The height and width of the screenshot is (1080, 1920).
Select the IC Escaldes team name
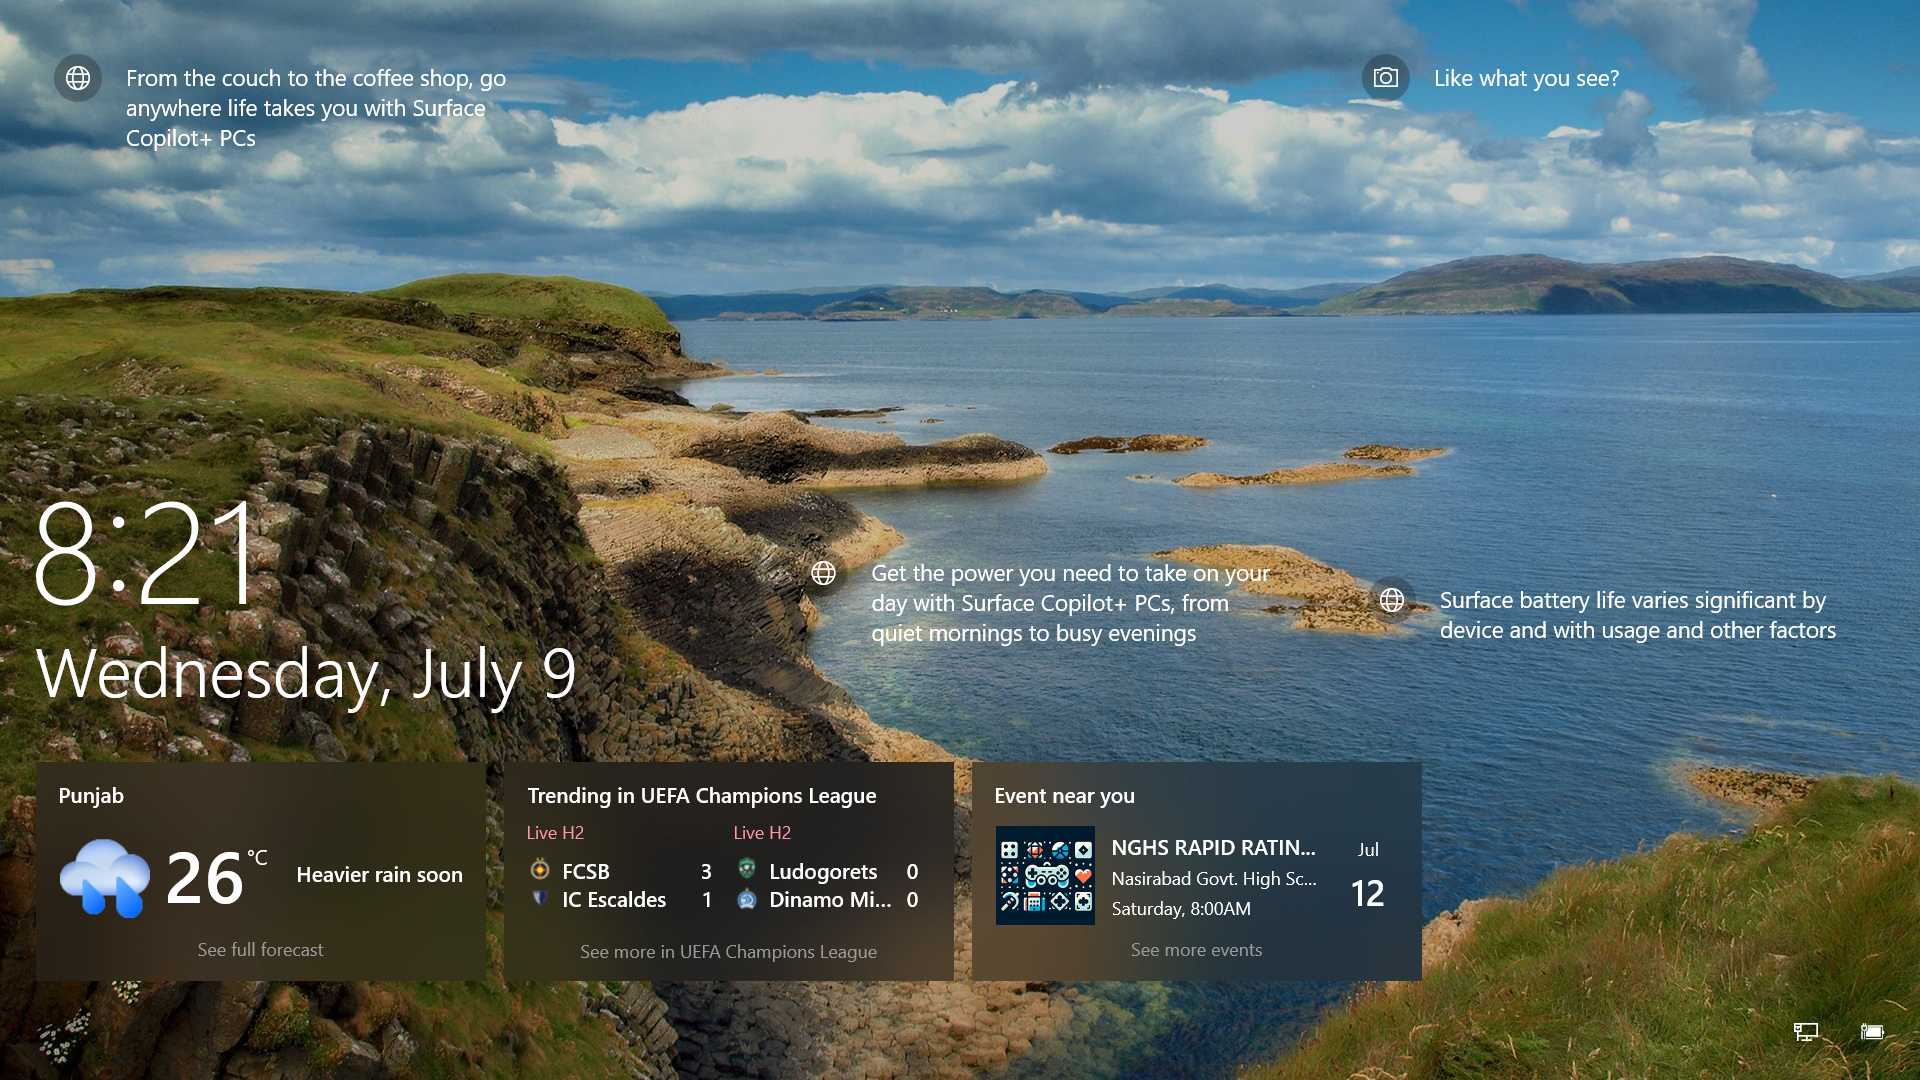(x=613, y=899)
